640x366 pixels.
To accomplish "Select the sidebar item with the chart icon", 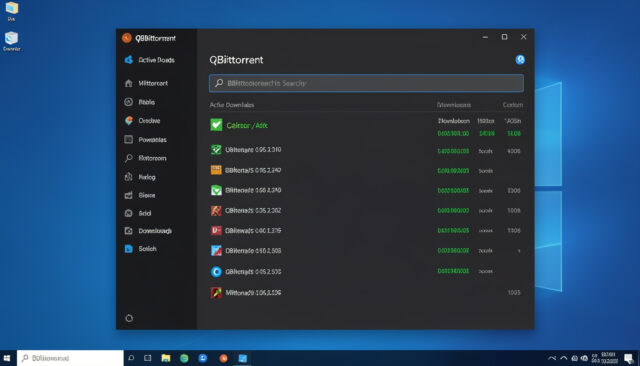I will click(139, 195).
